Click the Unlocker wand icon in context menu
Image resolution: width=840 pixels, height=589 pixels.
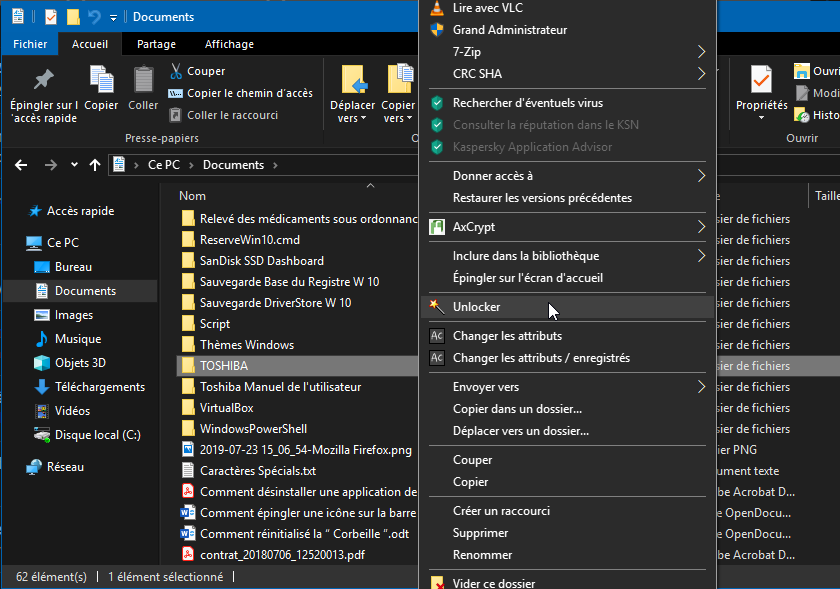coord(436,307)
